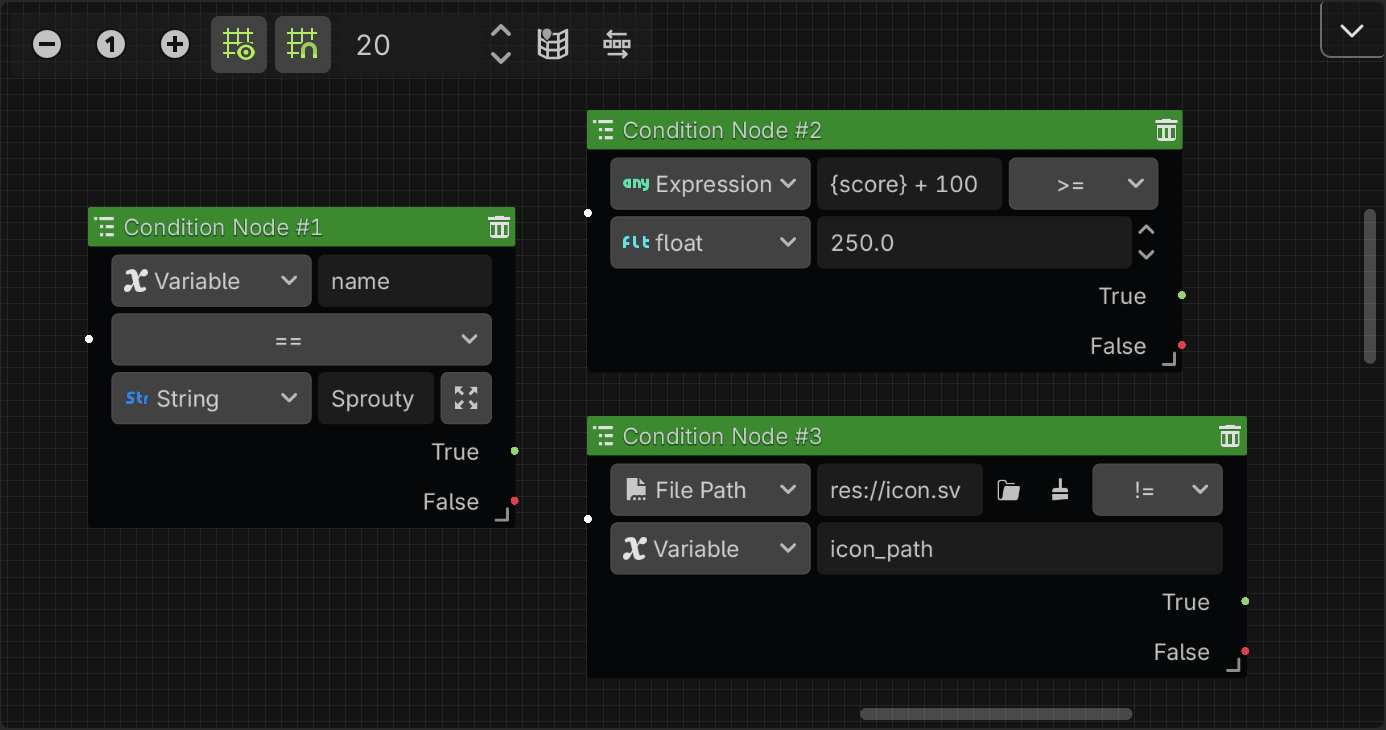This screenshot has width=1386, height=730.
Task: Remove Condition Node #3 using its trash button
Action: [1229, 436]
